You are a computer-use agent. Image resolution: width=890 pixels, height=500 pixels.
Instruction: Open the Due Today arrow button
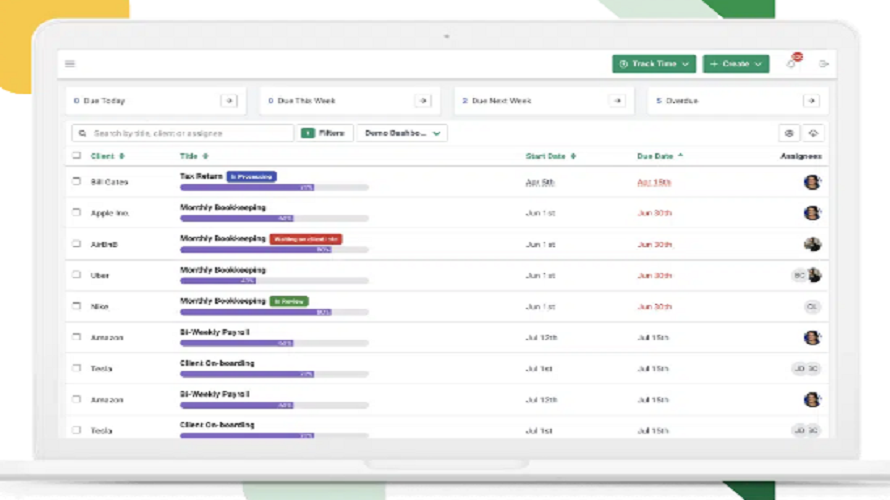coord(229,101)
